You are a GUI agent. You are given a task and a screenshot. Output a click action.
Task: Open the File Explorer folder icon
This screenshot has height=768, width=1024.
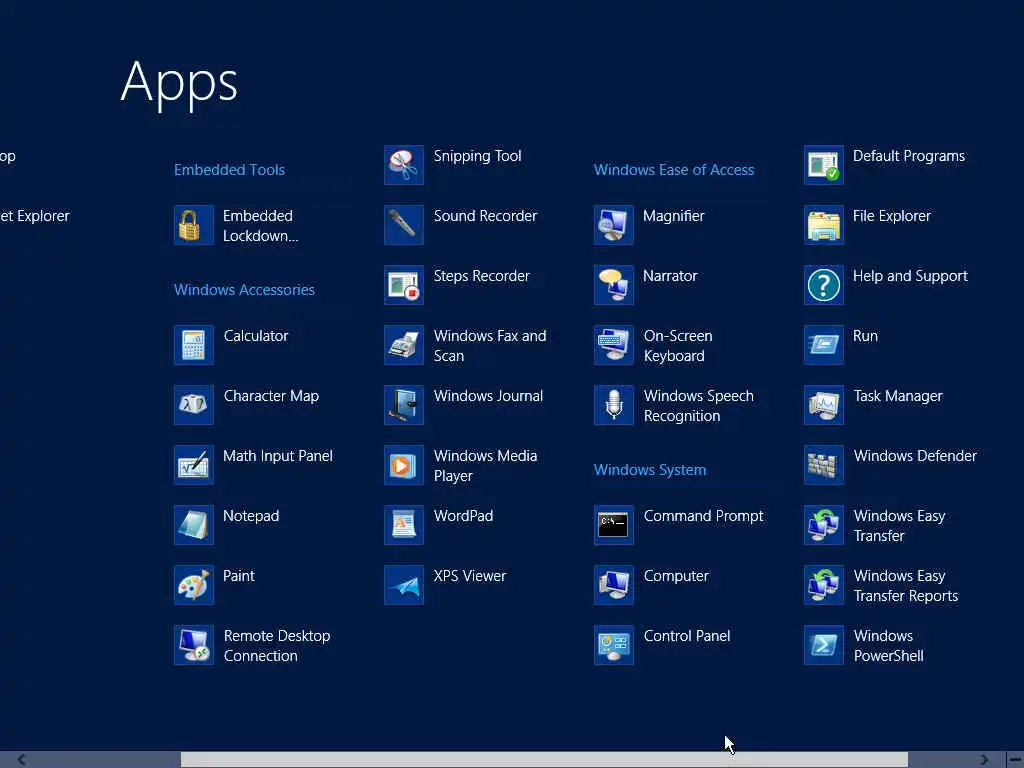pyautogui.click(x=824, y=225)
